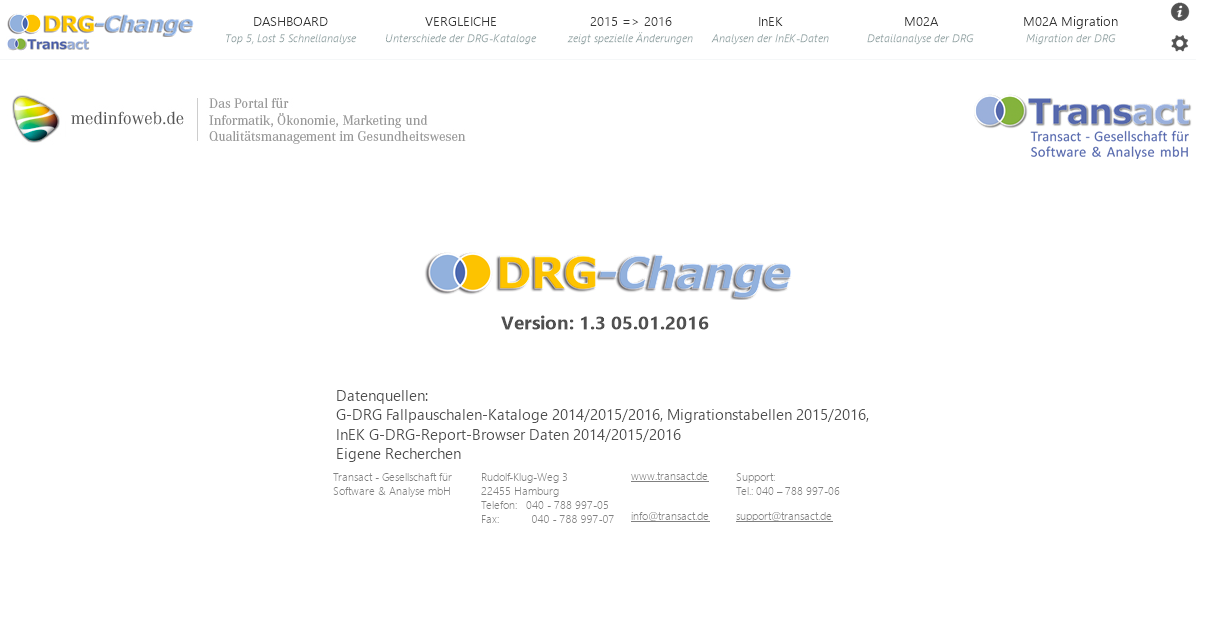
Task: Click Support Tel. 040 – 788 997-06
Action: [788, 491]
